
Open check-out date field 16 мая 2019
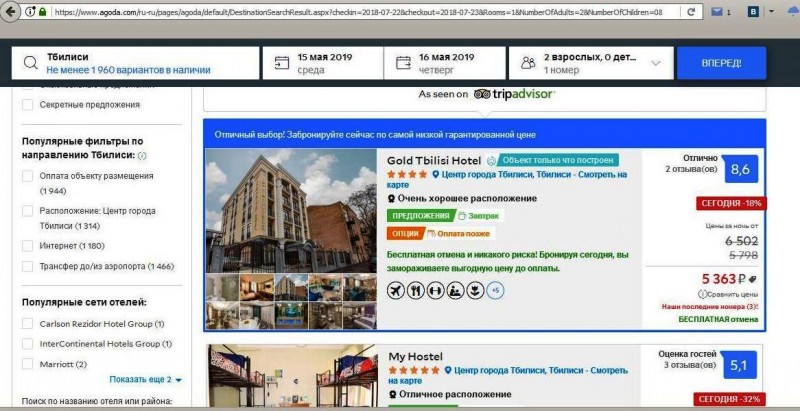pyautogui.click(x=444, y=63)
